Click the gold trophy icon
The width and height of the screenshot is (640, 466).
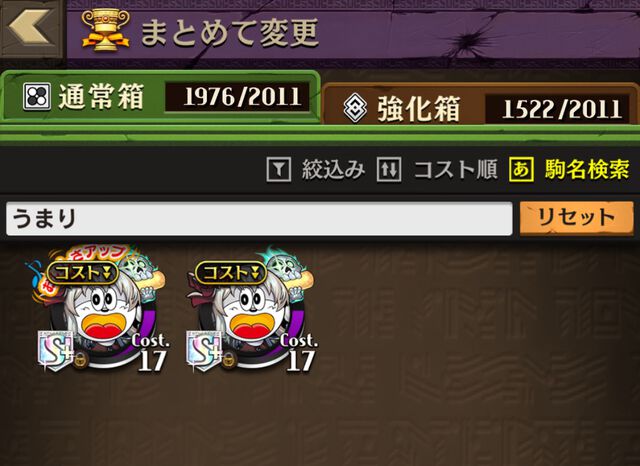(106, 30)
